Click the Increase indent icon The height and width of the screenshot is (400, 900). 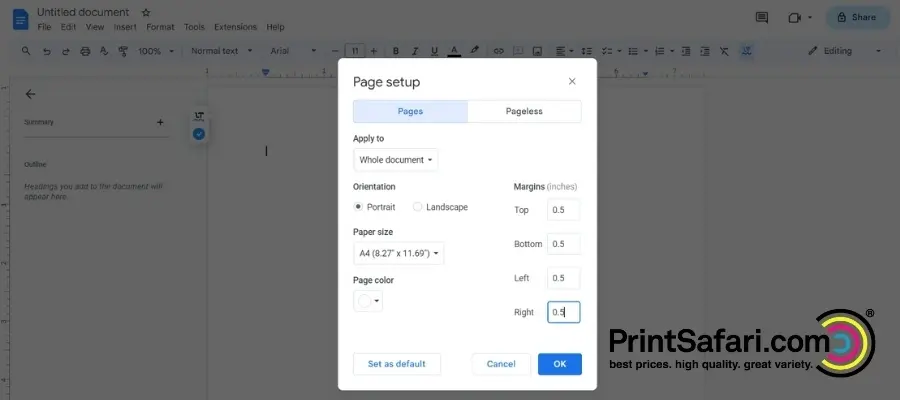coord(705,51)
